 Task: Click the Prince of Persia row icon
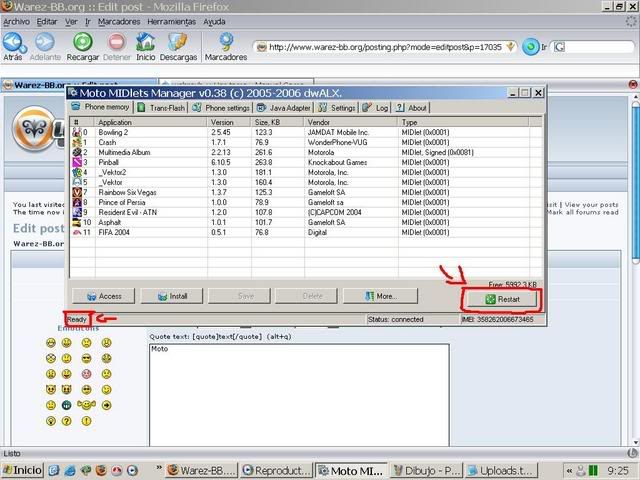(77, 202)
